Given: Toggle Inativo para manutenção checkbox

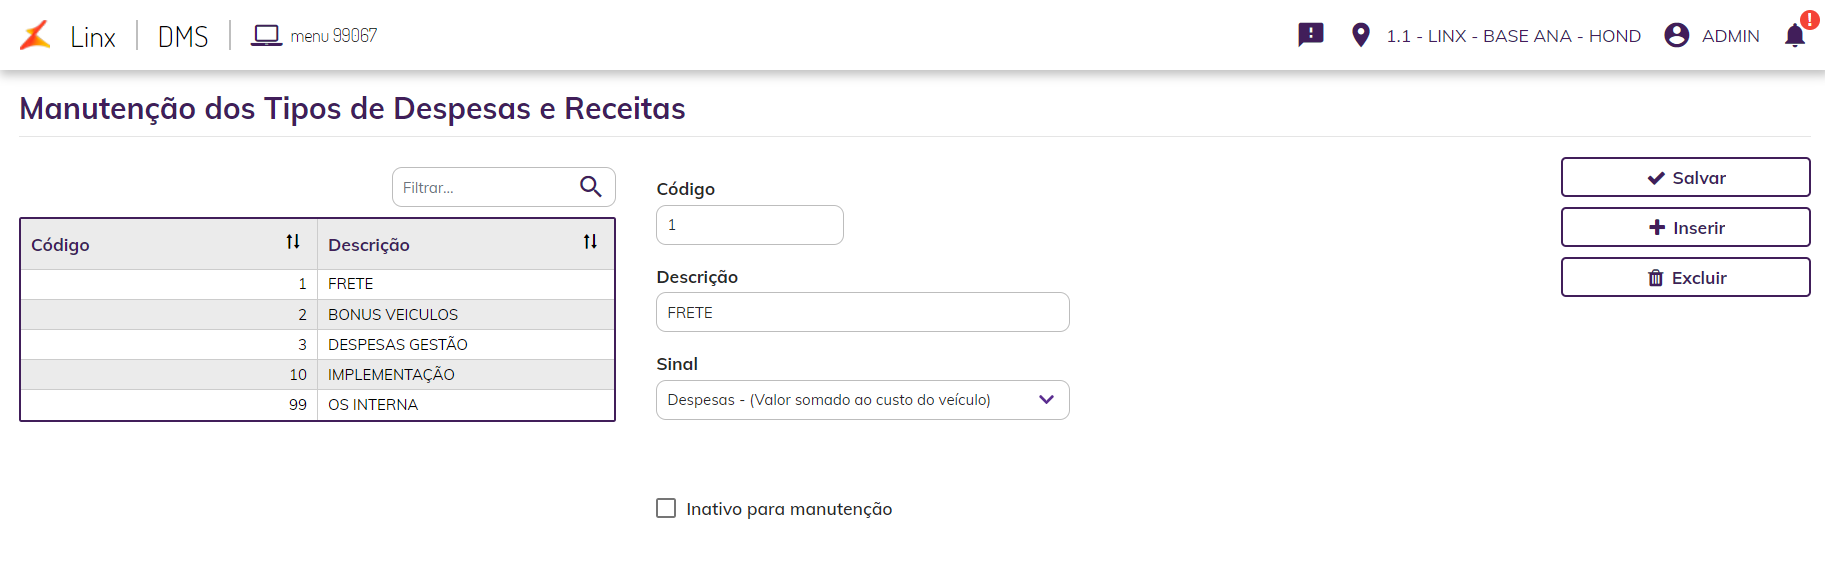Looking at the screenshot, I should [666, 508].
